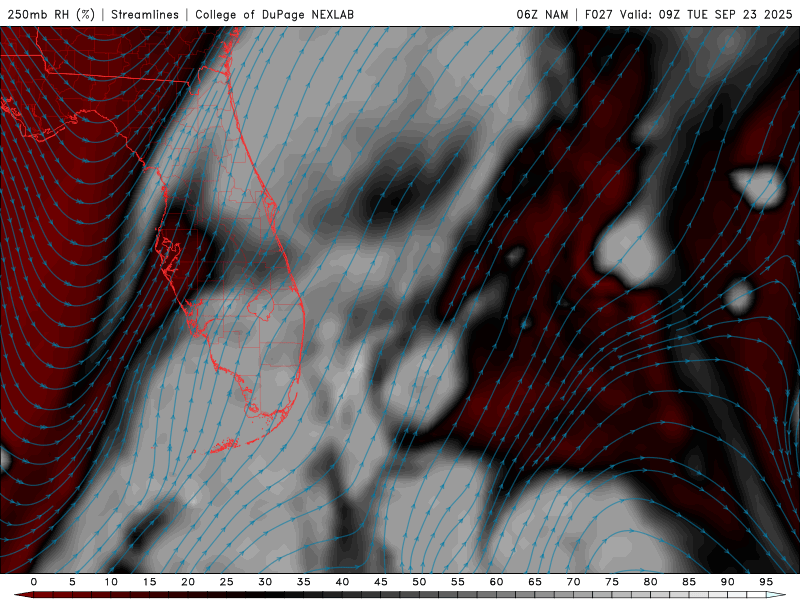The image size is (800, 600).
Task: Click the colorbar label "40"
Action: click(342, 582)
